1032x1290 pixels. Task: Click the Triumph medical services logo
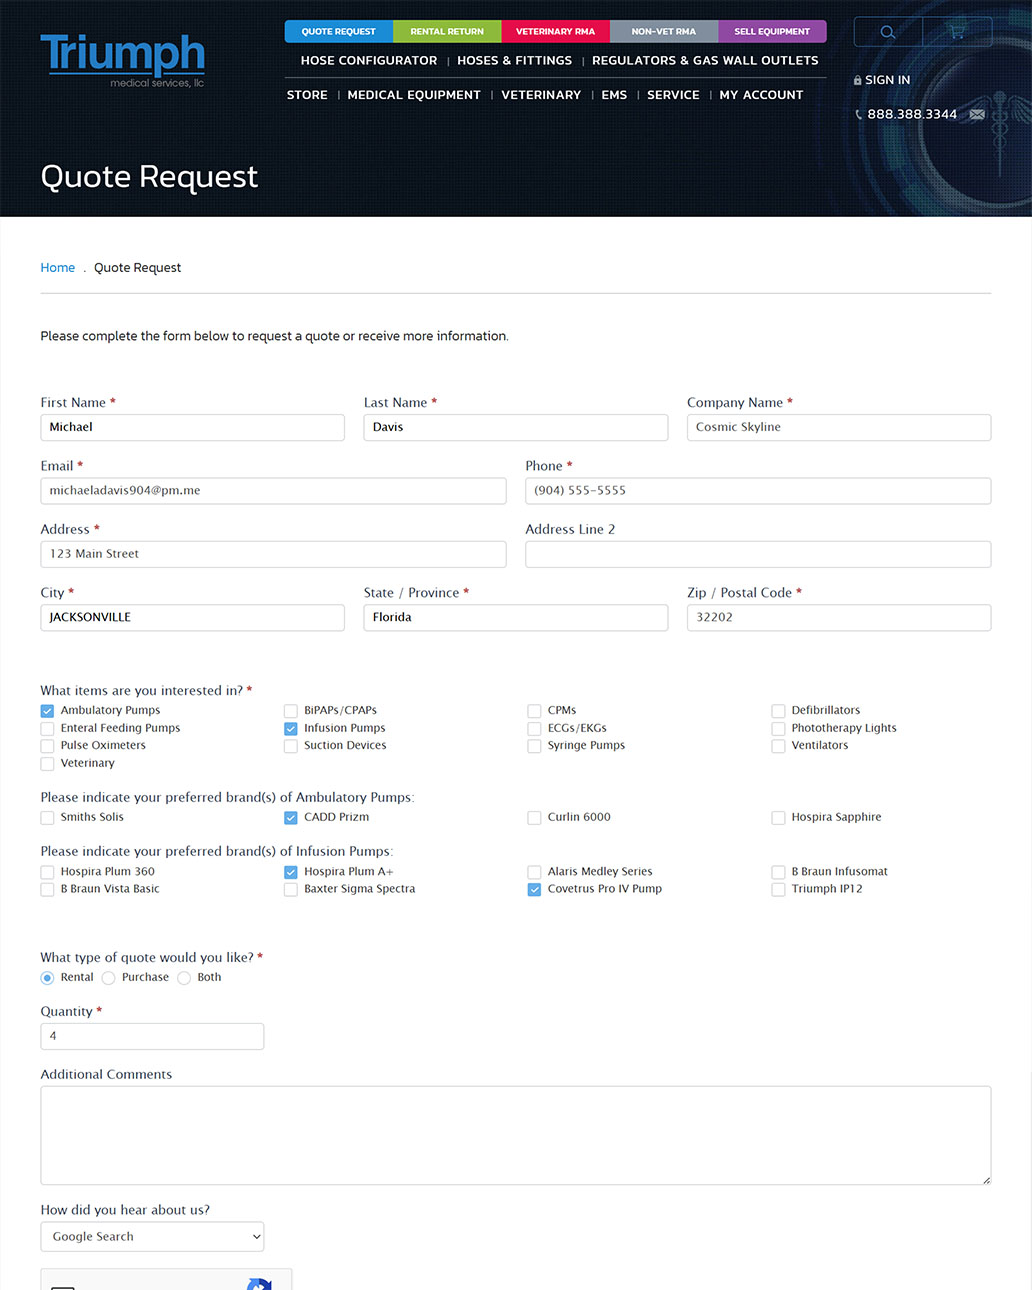pyautogui.click(x=122, y=59)
